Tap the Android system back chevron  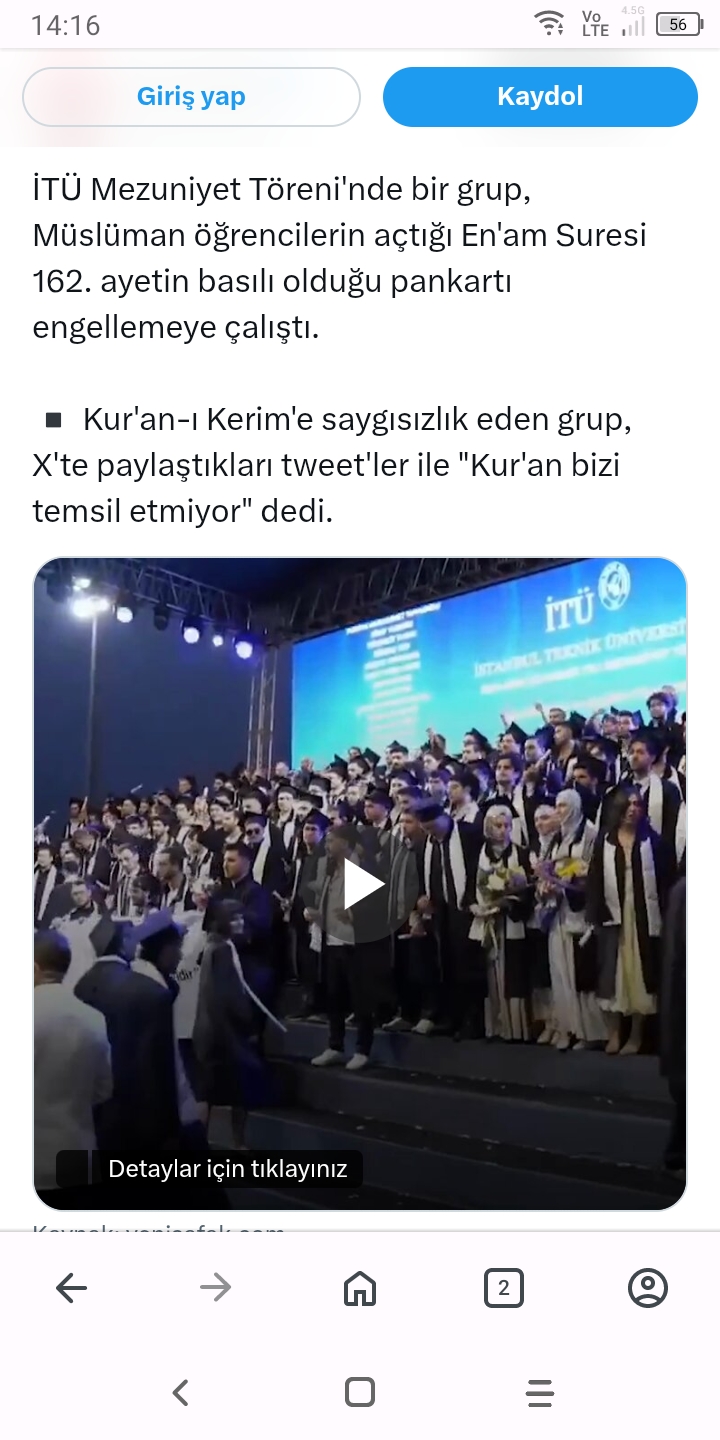coord(180,1392)
